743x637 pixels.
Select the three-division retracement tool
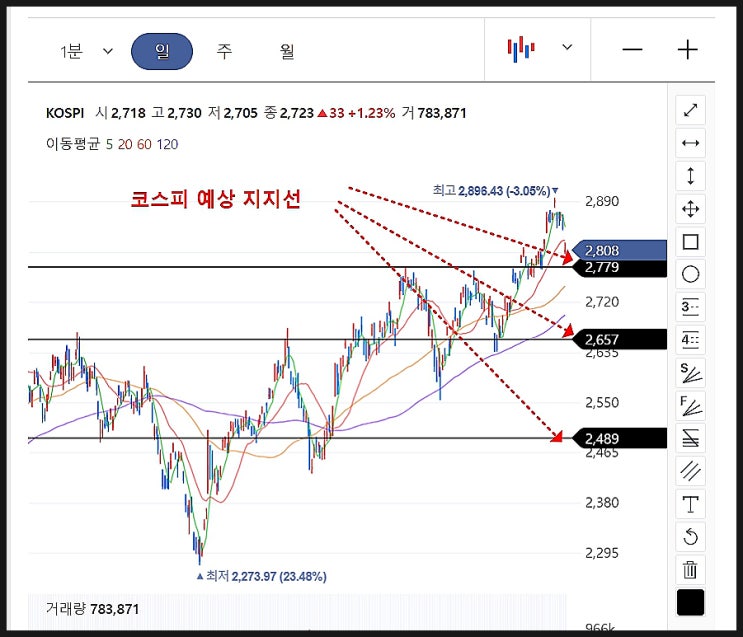690,307
